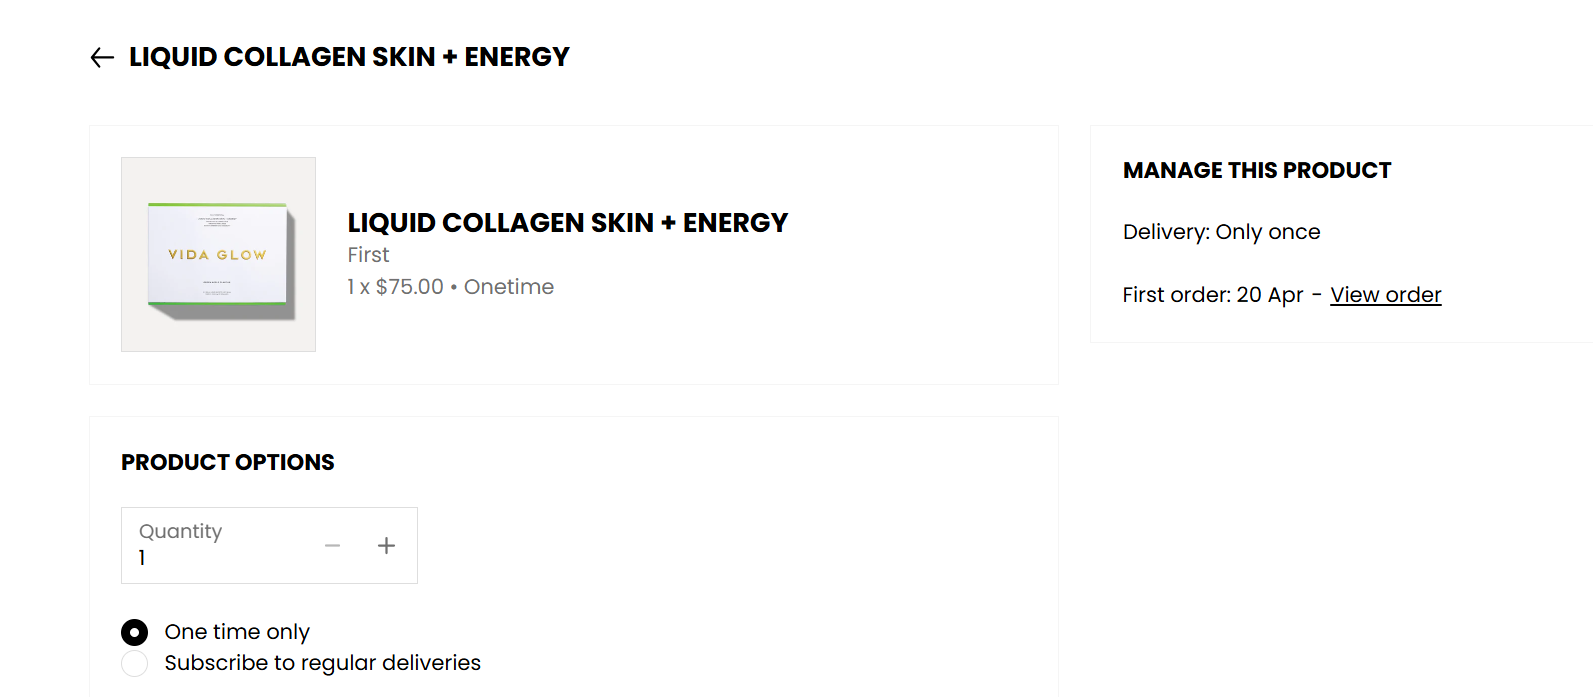Click the back arrow icon
Viewport: 1593px width, 697px height.
102,58
